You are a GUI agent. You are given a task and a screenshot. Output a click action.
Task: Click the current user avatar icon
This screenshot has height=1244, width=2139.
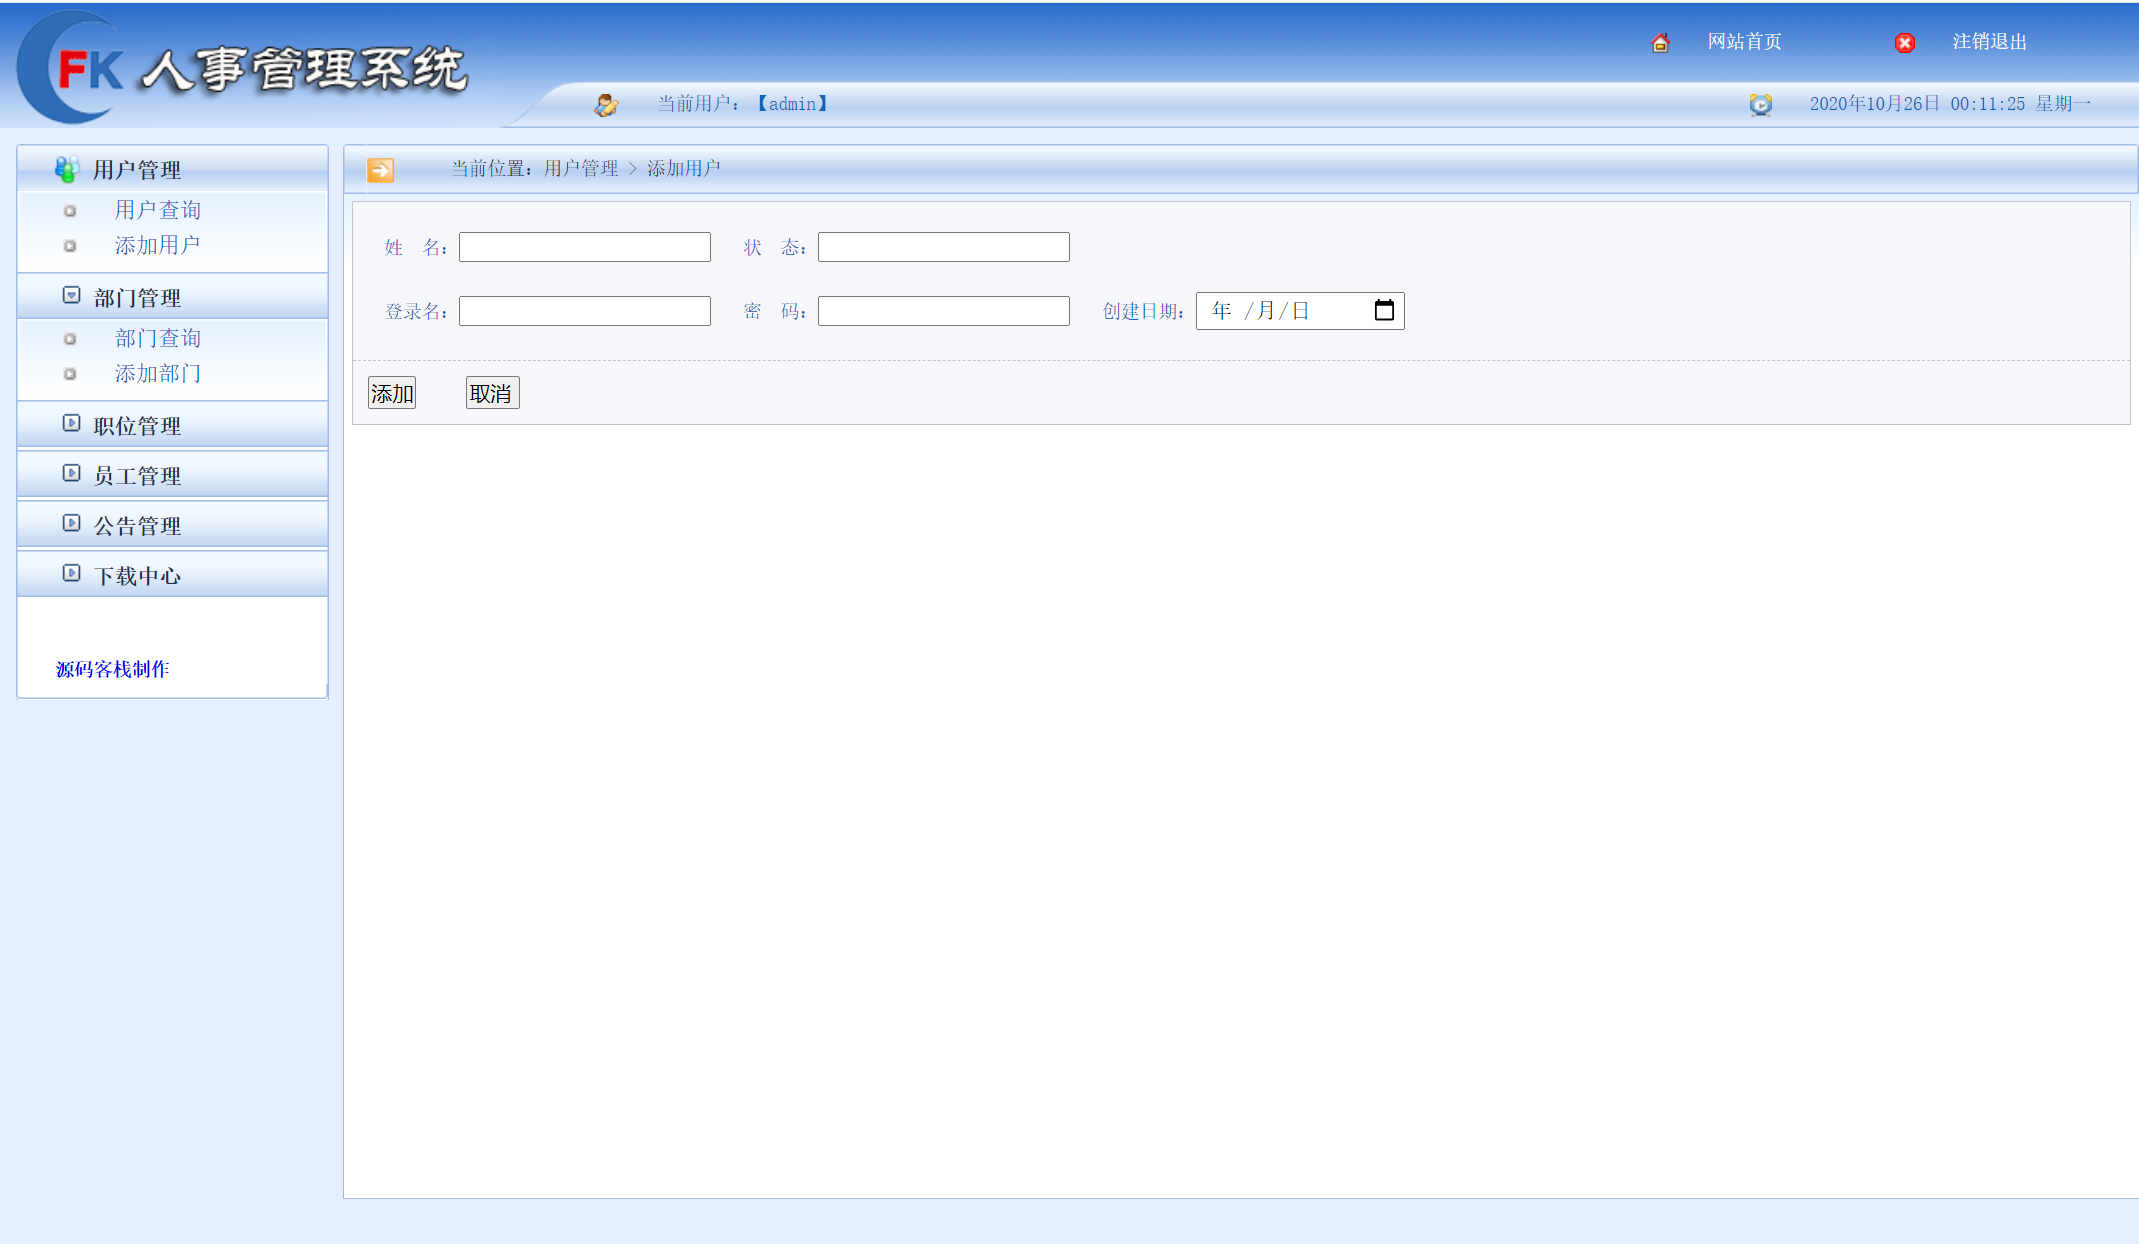pos(606,104)
